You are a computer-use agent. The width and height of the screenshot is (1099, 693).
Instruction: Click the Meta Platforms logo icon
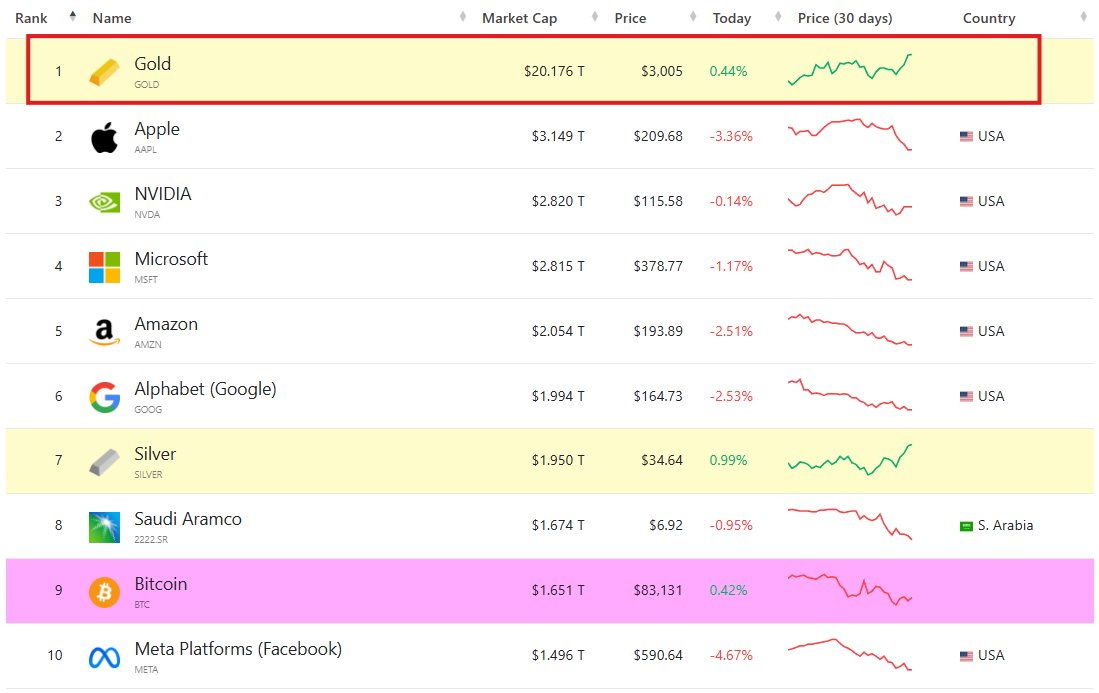104,657
